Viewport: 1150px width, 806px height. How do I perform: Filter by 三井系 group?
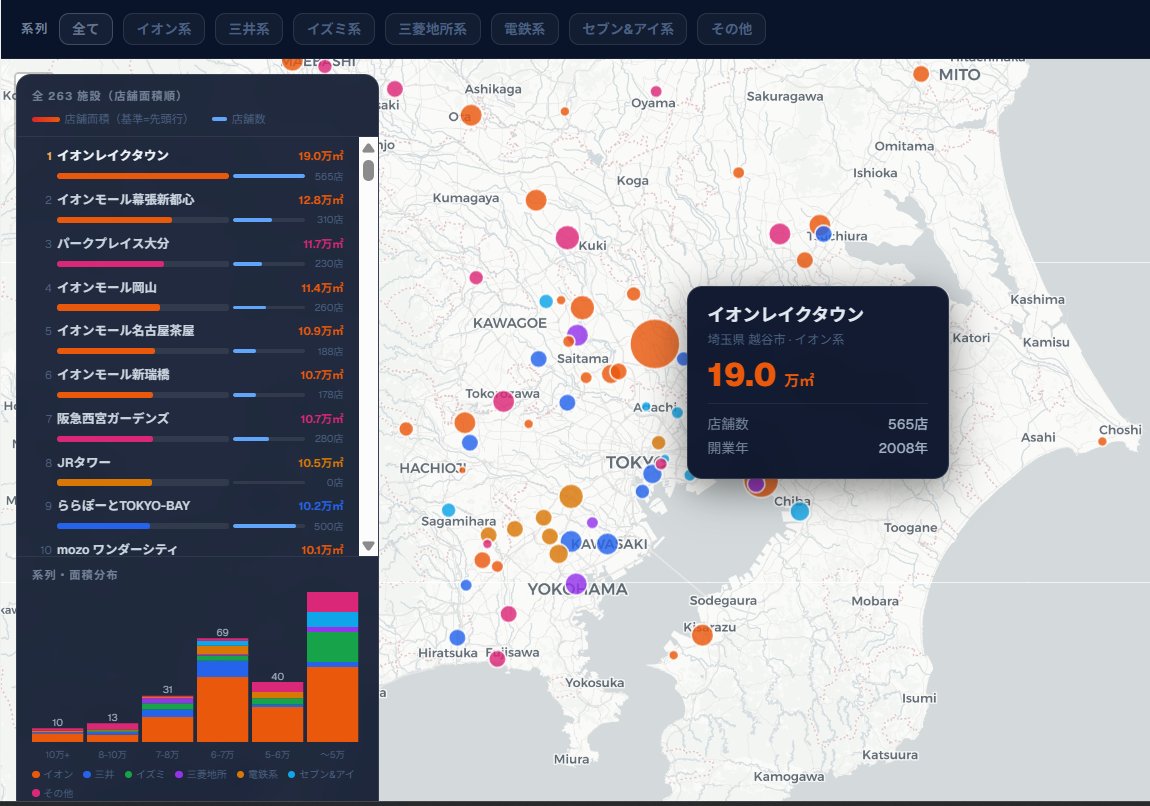249,29
